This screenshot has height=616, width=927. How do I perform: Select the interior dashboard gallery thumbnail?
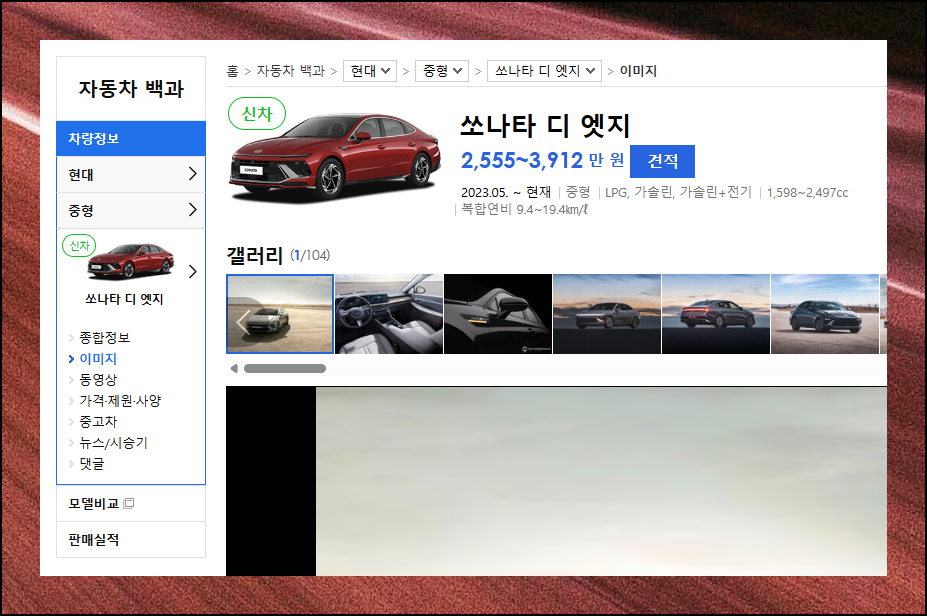pos(389,314)
